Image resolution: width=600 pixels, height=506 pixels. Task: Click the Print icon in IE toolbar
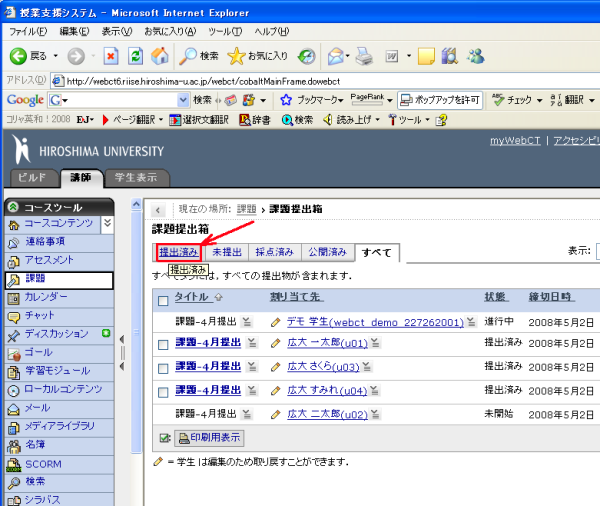pos(364,56)
